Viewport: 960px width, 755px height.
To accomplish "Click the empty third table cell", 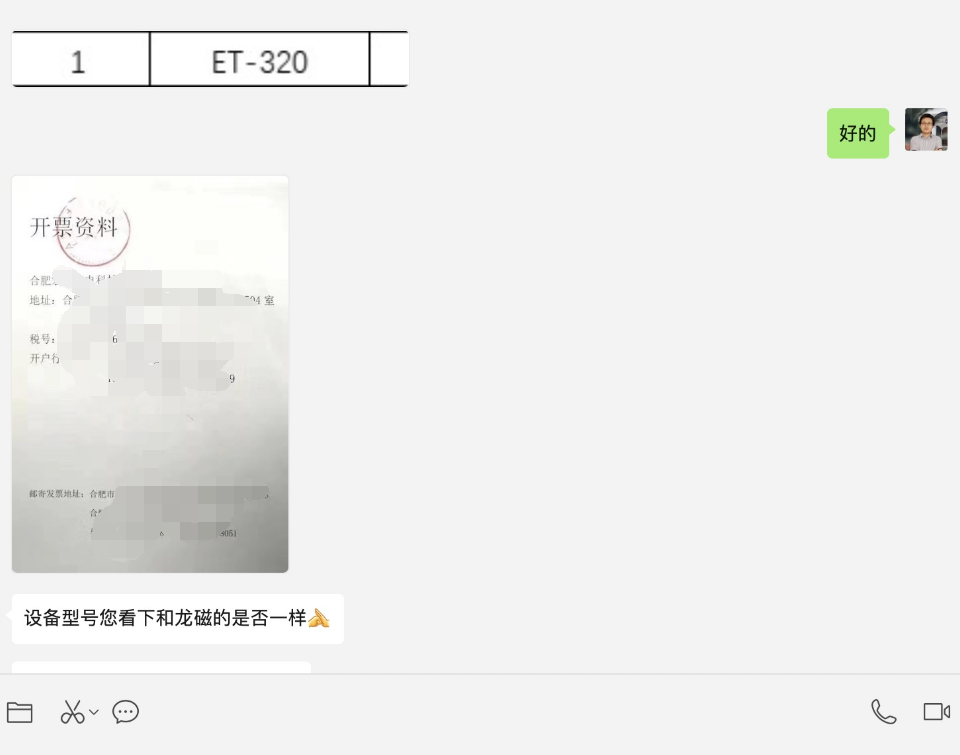I will [389, 59].
